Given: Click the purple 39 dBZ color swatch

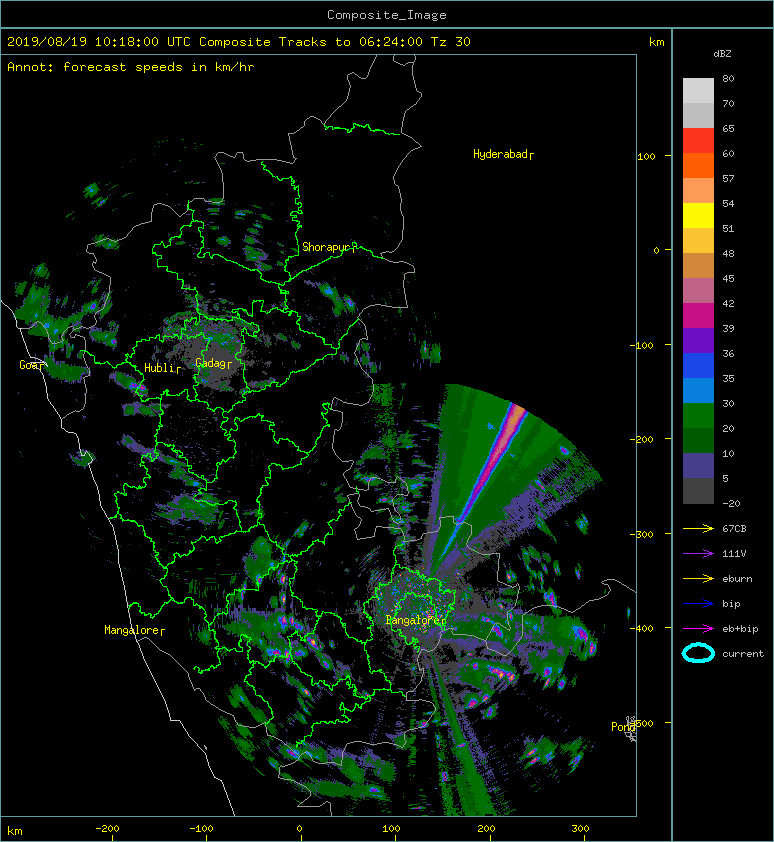Looking at the screenshot, I should (698, 340).
